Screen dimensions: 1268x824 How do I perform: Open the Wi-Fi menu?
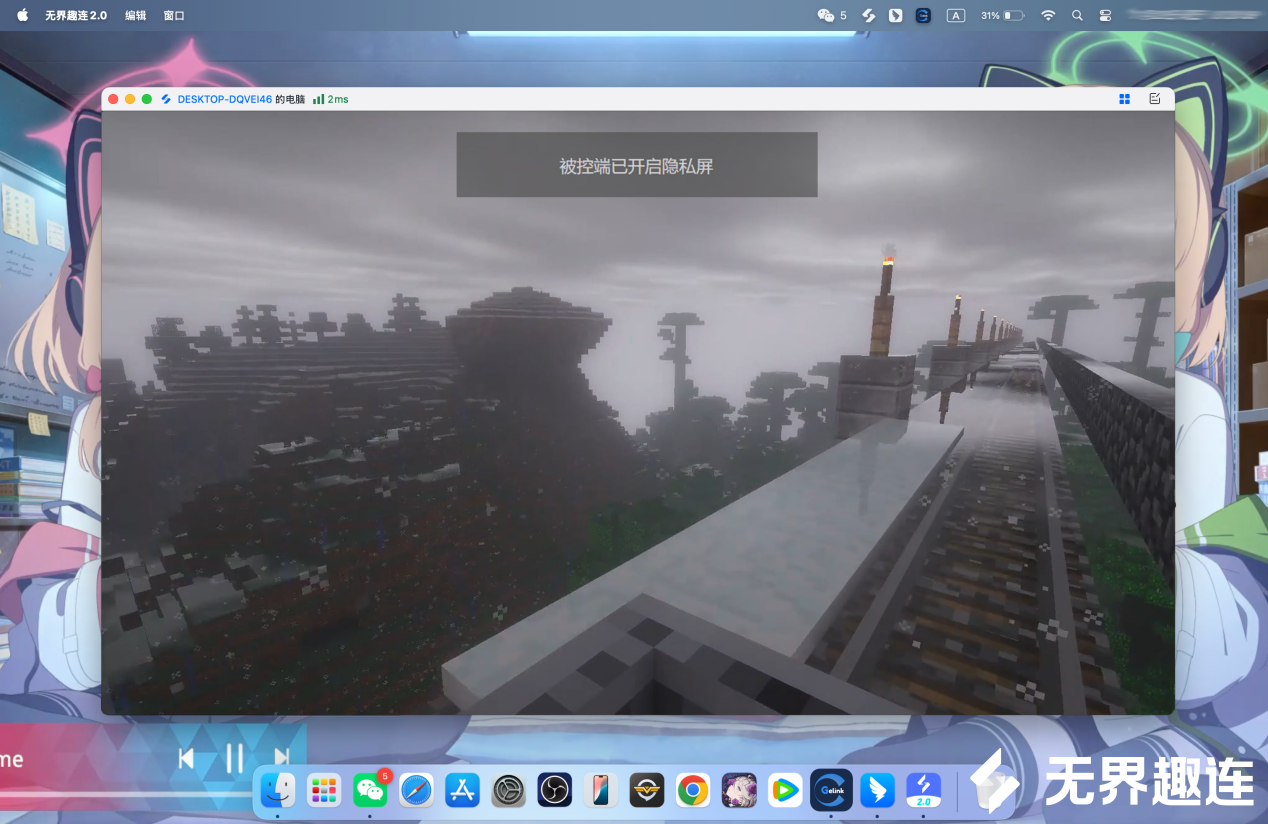tap(1048, 16)
